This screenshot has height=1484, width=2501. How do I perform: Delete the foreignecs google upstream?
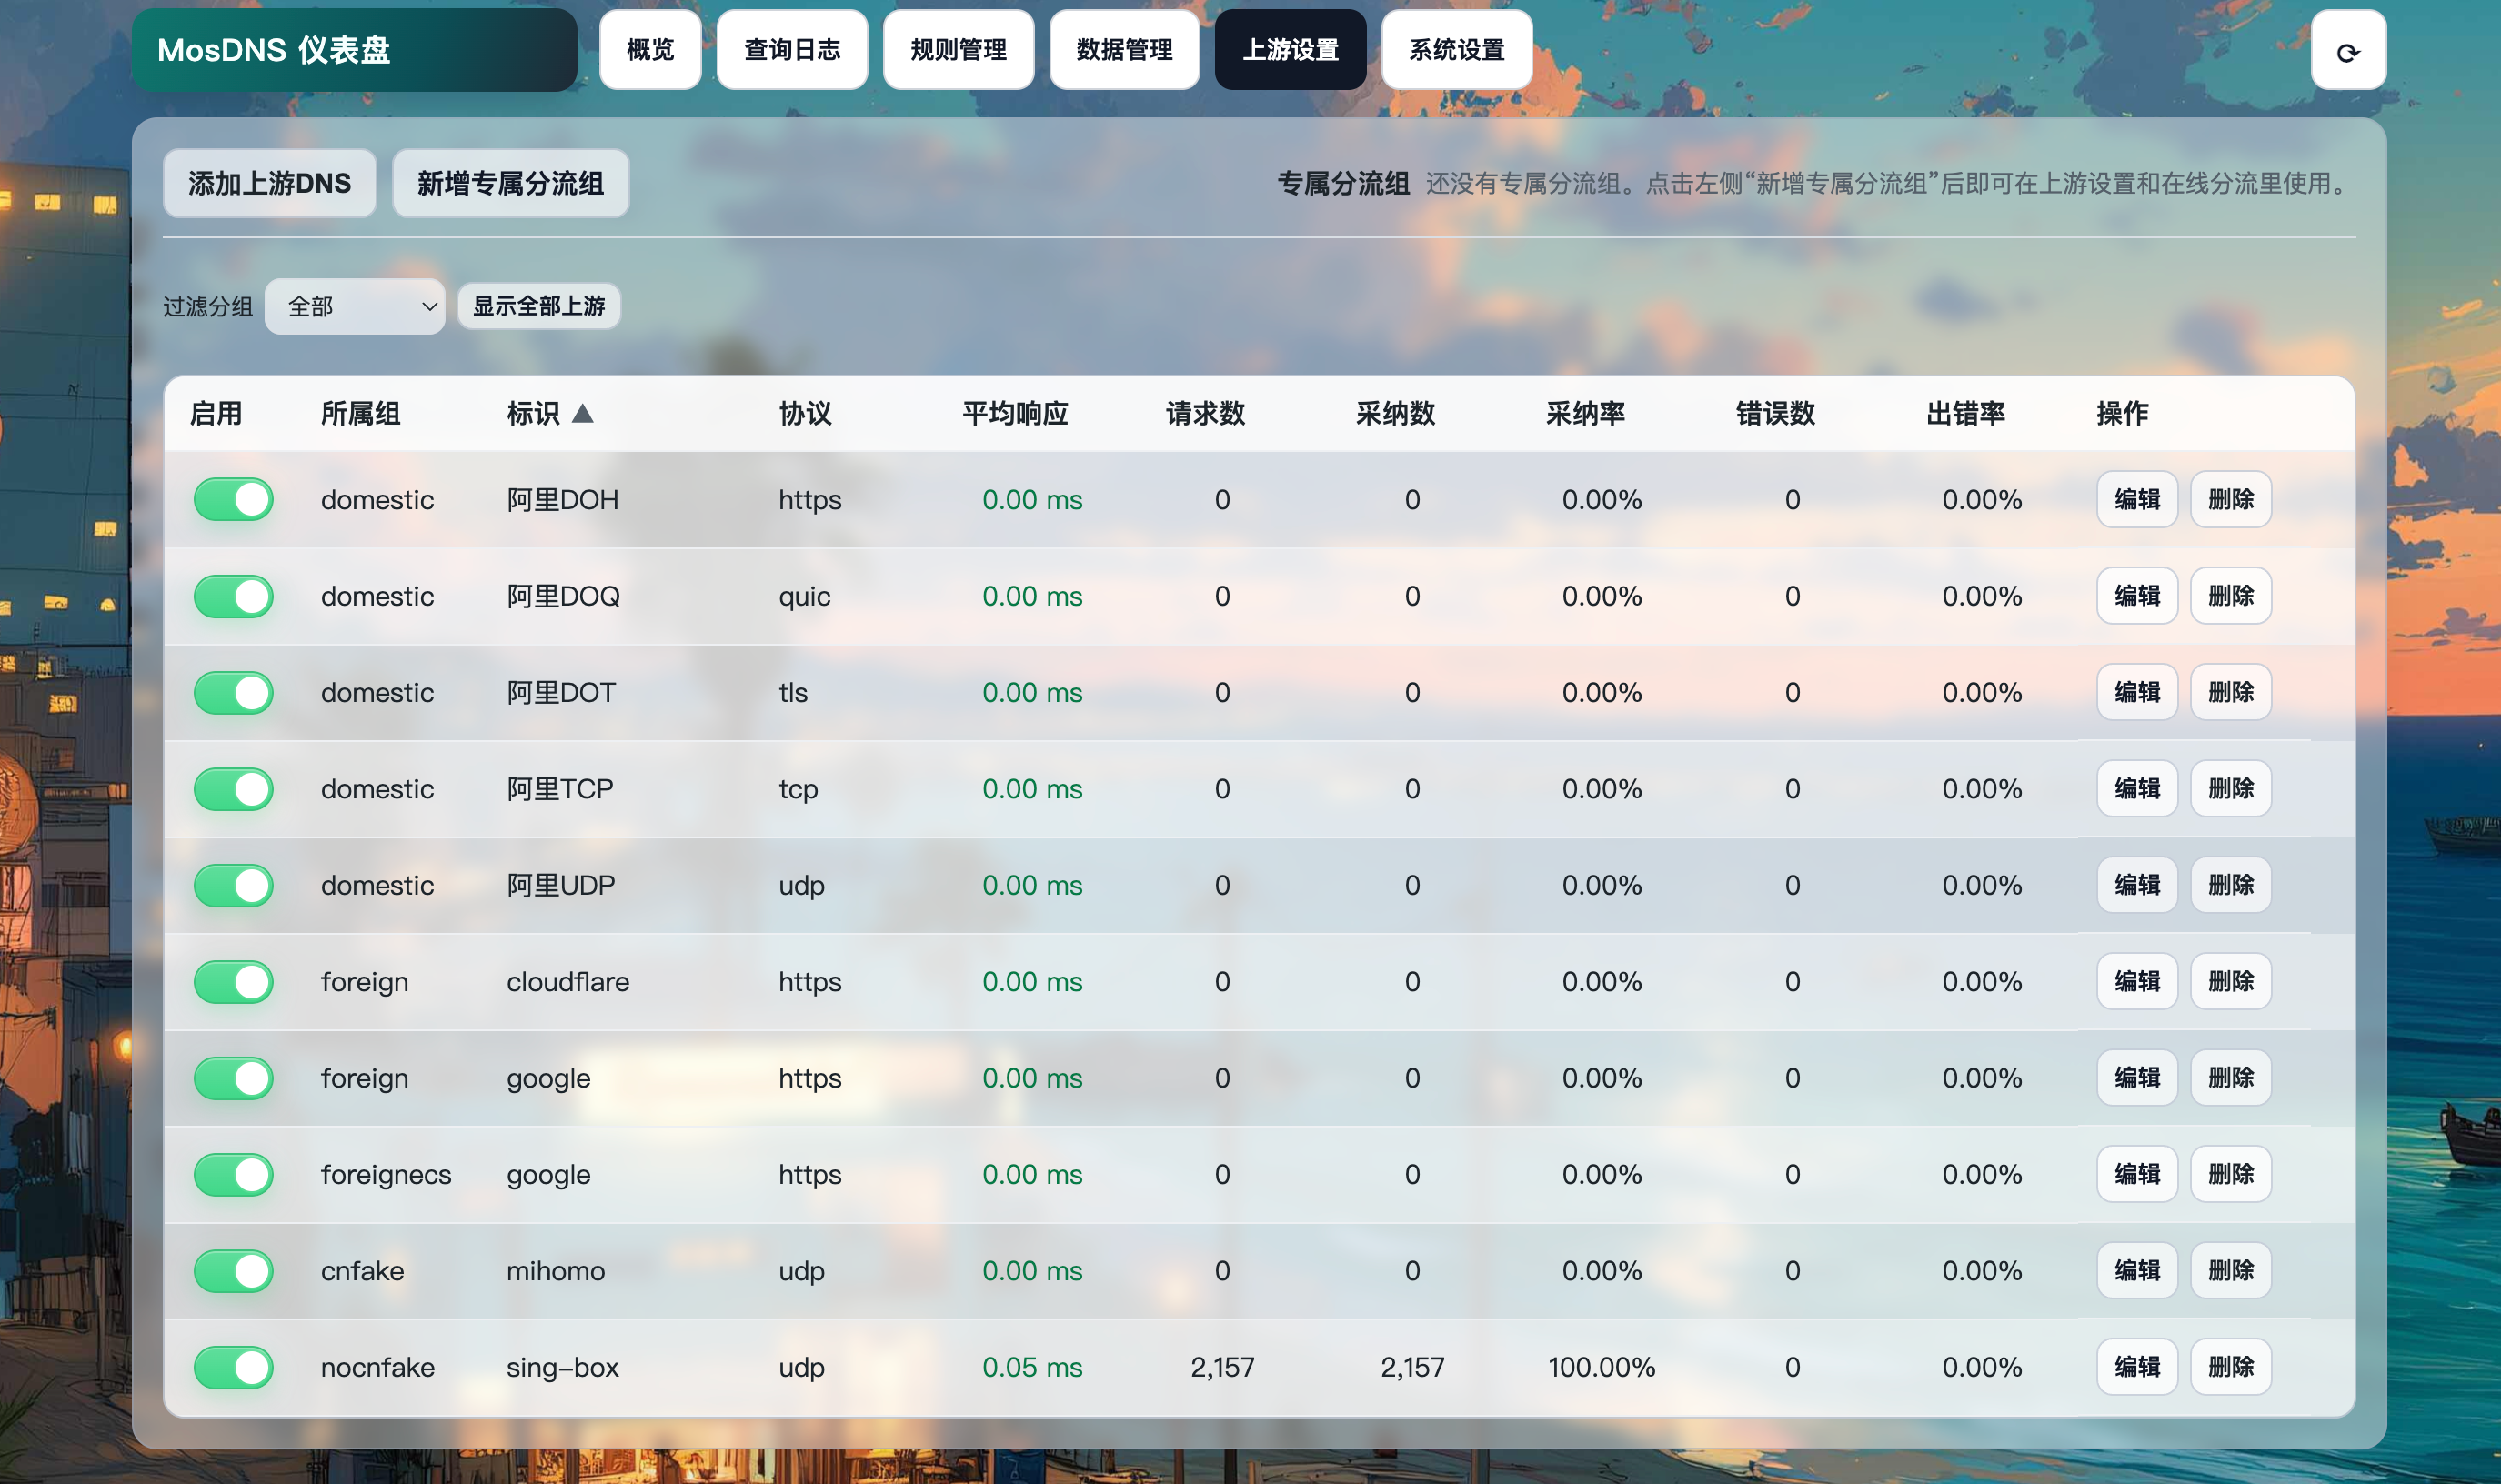[x=2230, y=1174]
